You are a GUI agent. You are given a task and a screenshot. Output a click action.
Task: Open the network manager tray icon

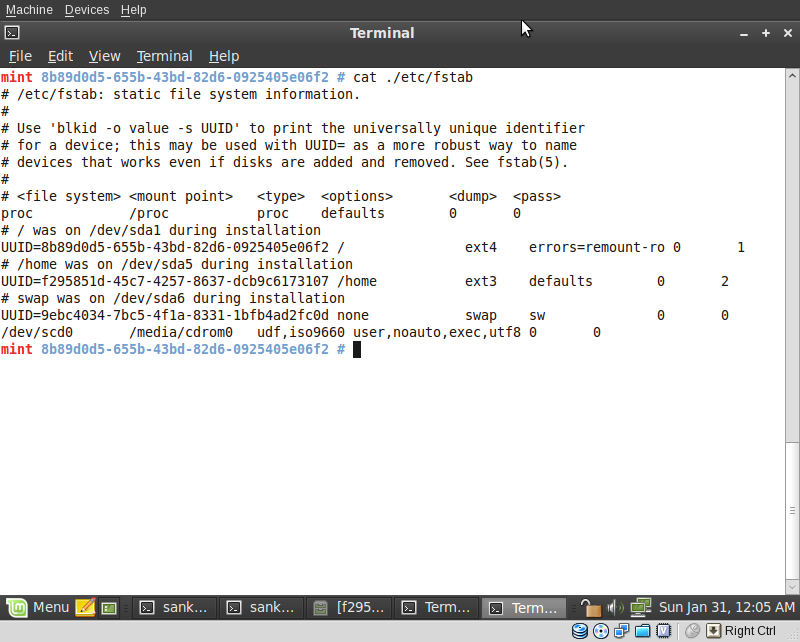tap(640, 606)
